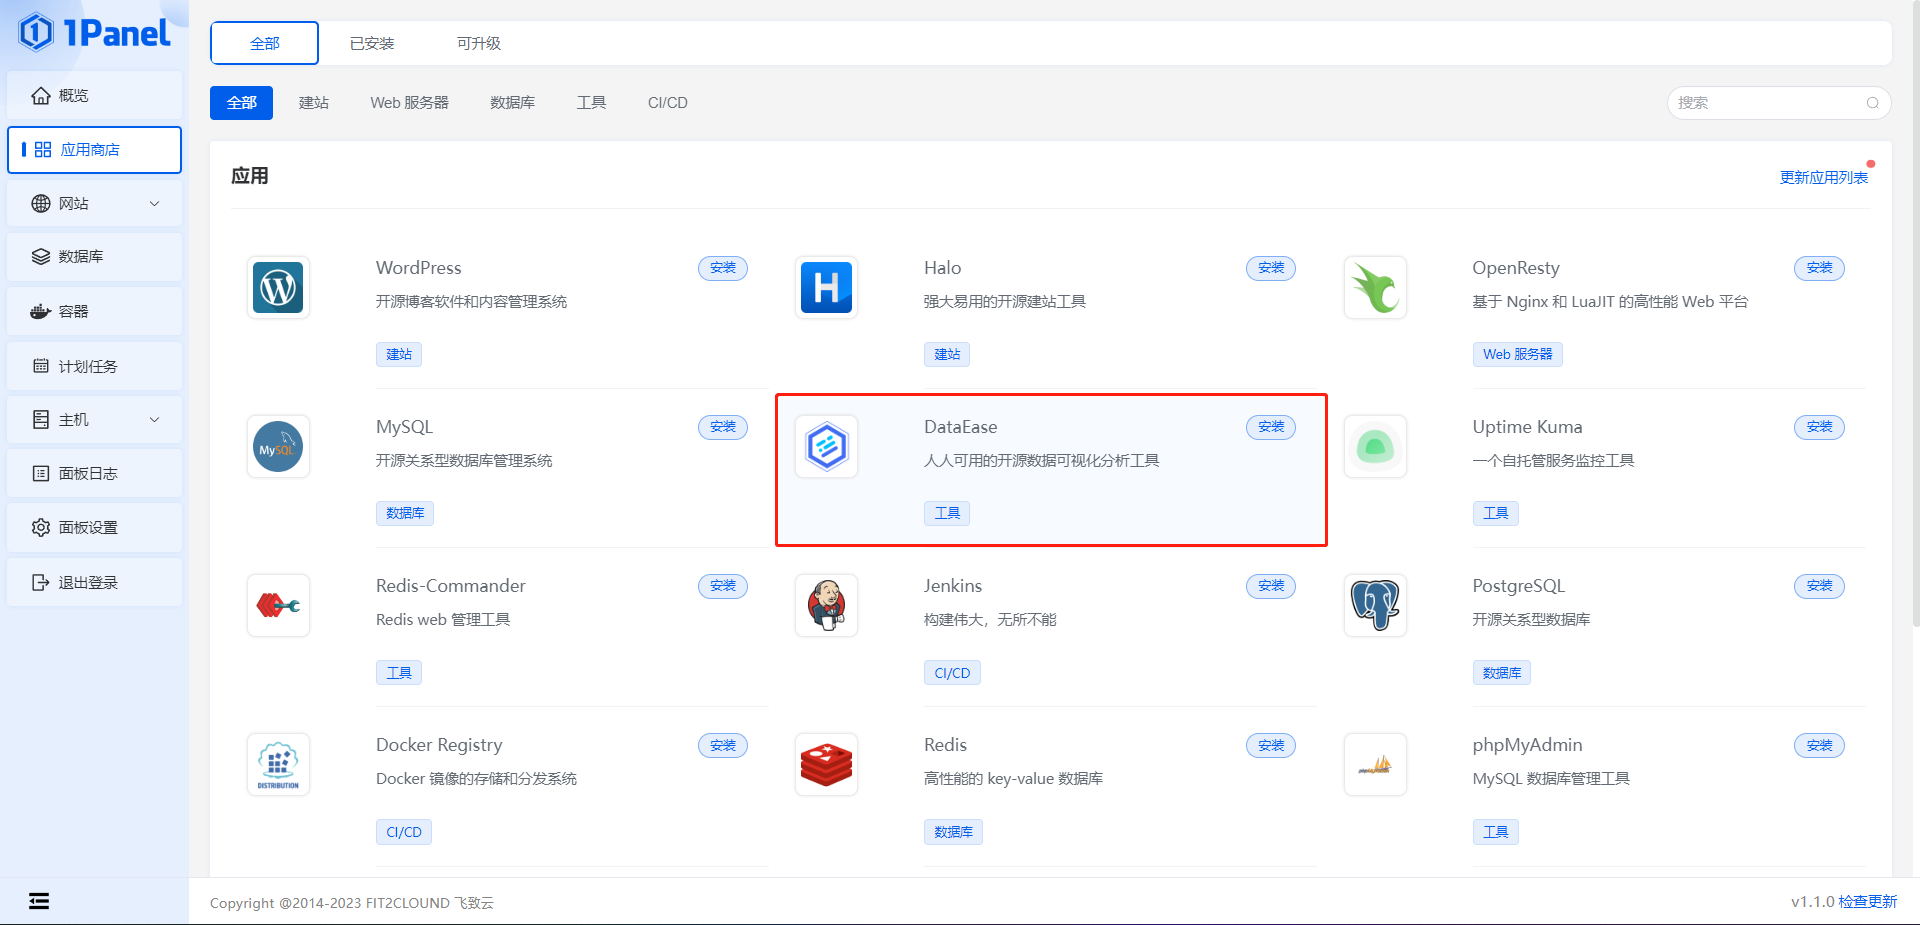Viewport: 1920px width, 925px height.
Task: Install MySQL via 安装 button
Action: coord(722,427)
